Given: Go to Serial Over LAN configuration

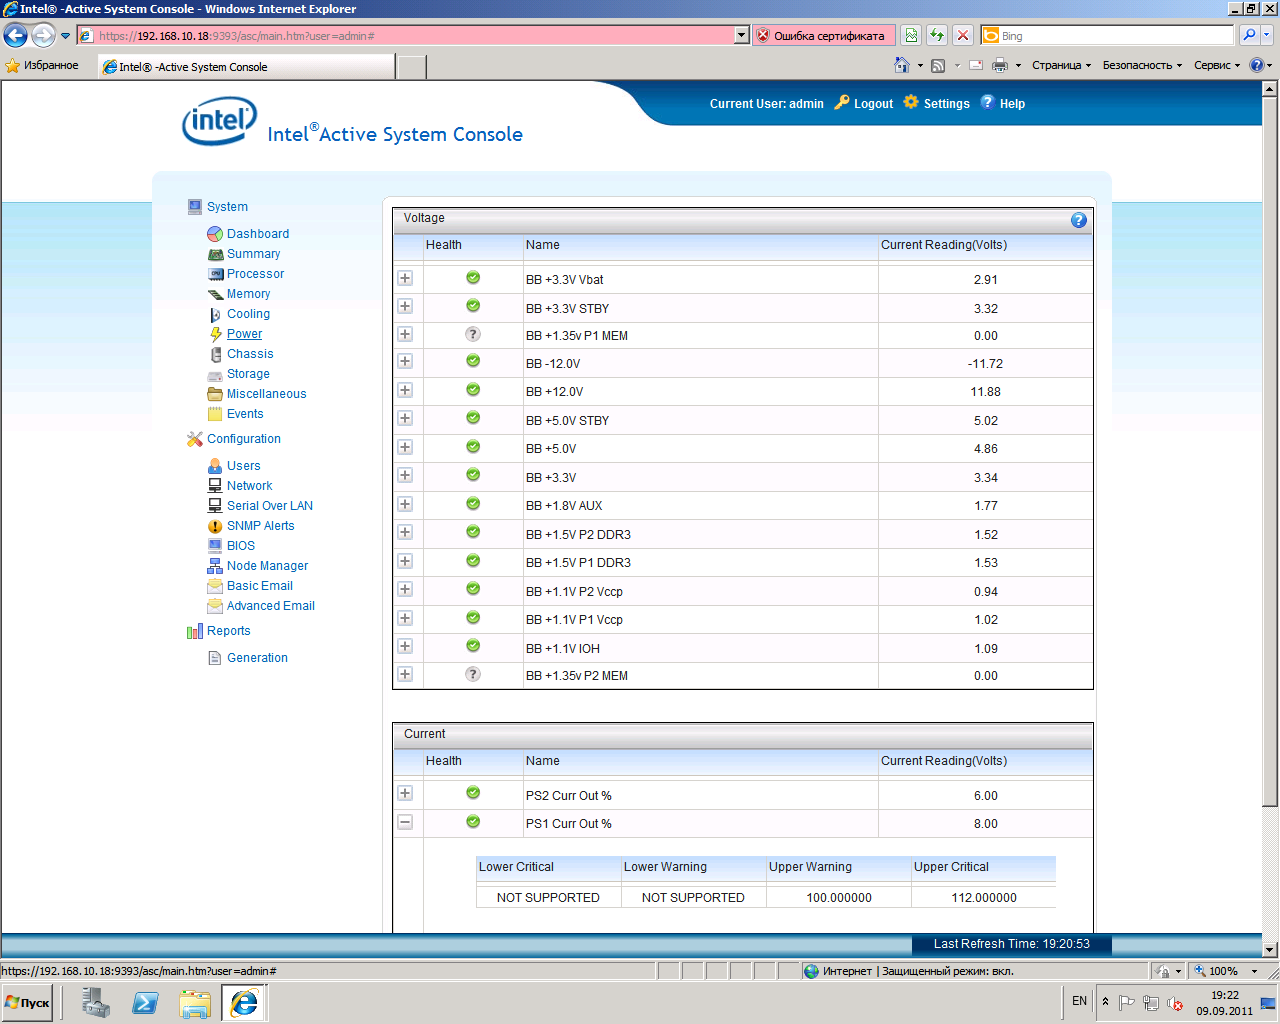Looking at the screenshot, I should pyautogui.click(x=269, y=506).
